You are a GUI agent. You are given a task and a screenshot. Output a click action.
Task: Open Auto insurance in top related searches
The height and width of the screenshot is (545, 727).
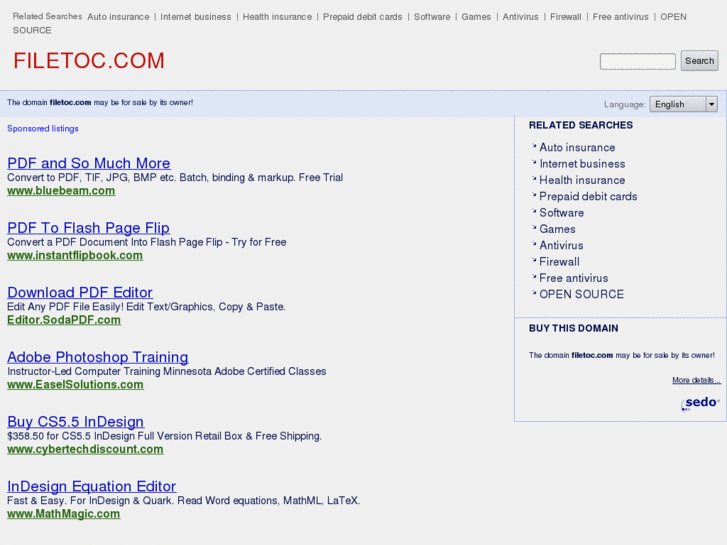click(x=118, y=17)
